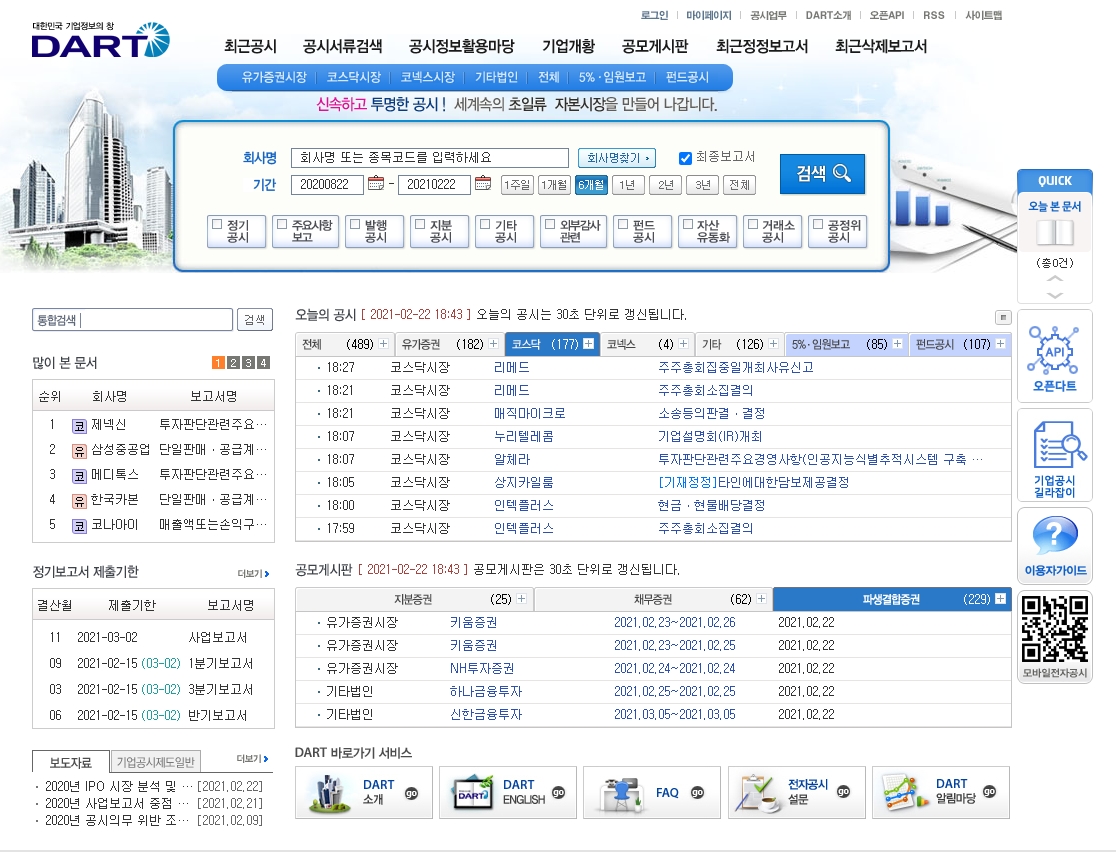The image size is (1116, 852).
Task: Open the 오늘 본 문서 book icon
Action: 1055,233
